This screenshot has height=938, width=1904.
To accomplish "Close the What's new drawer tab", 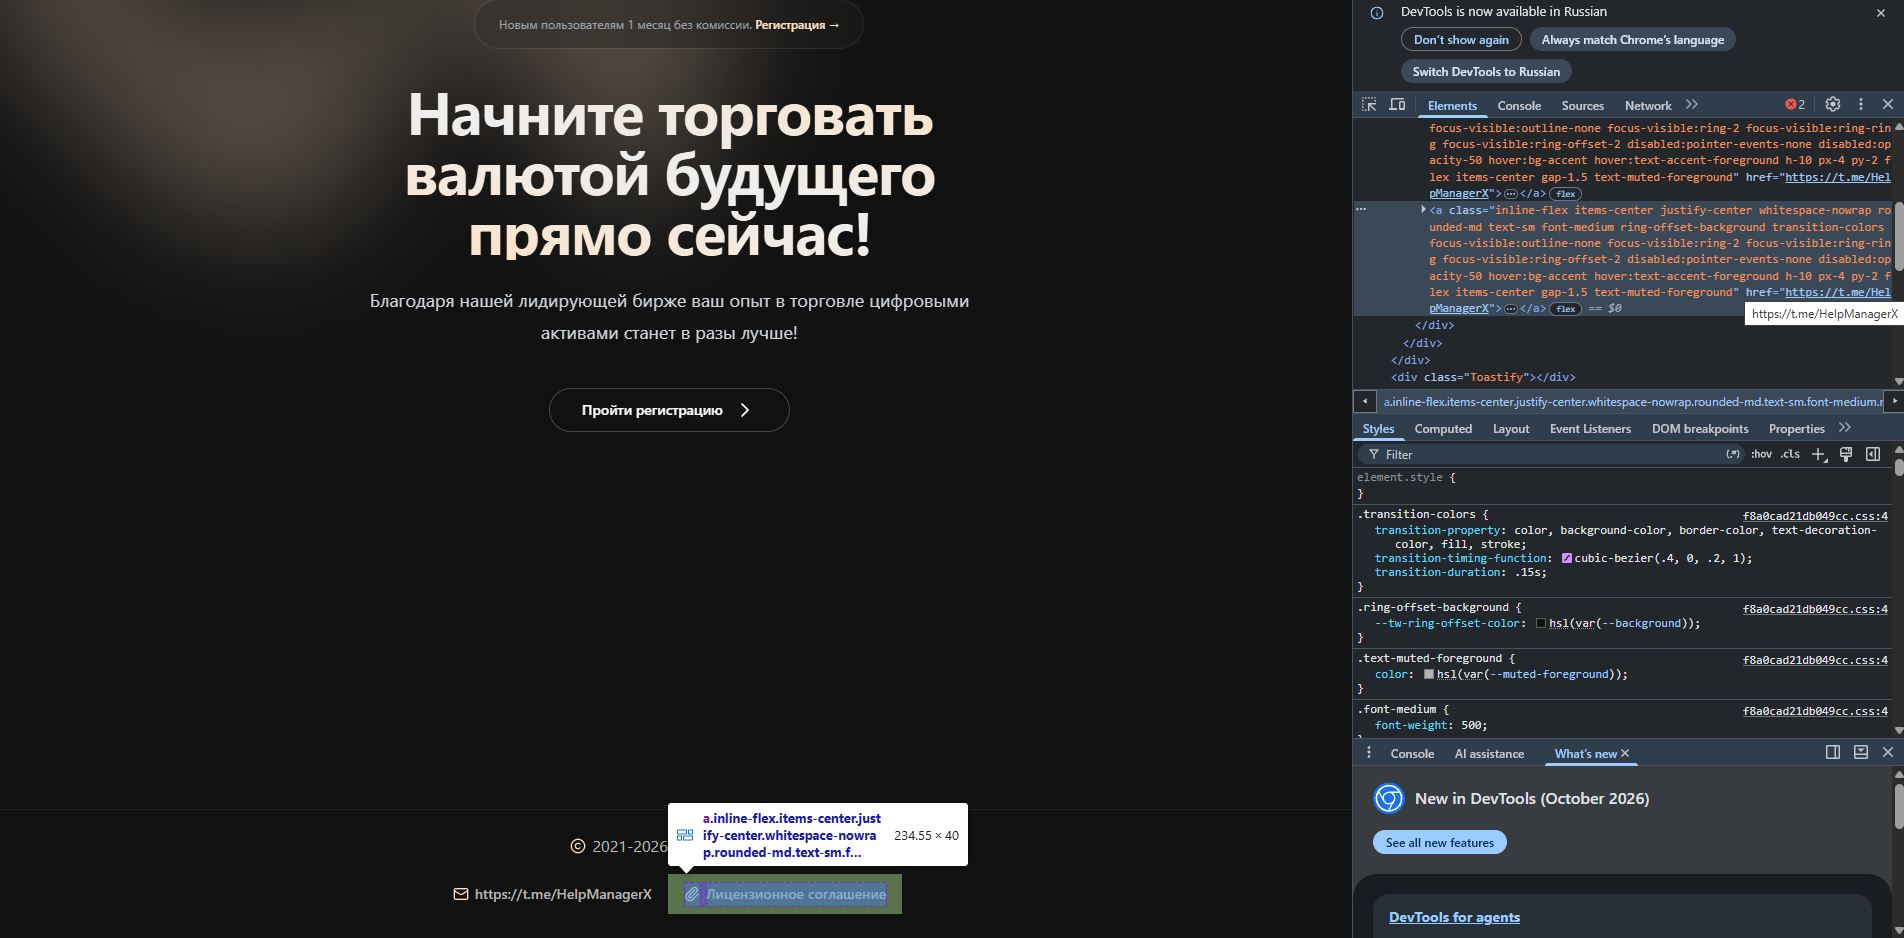I will click(x=1625, y=753).
